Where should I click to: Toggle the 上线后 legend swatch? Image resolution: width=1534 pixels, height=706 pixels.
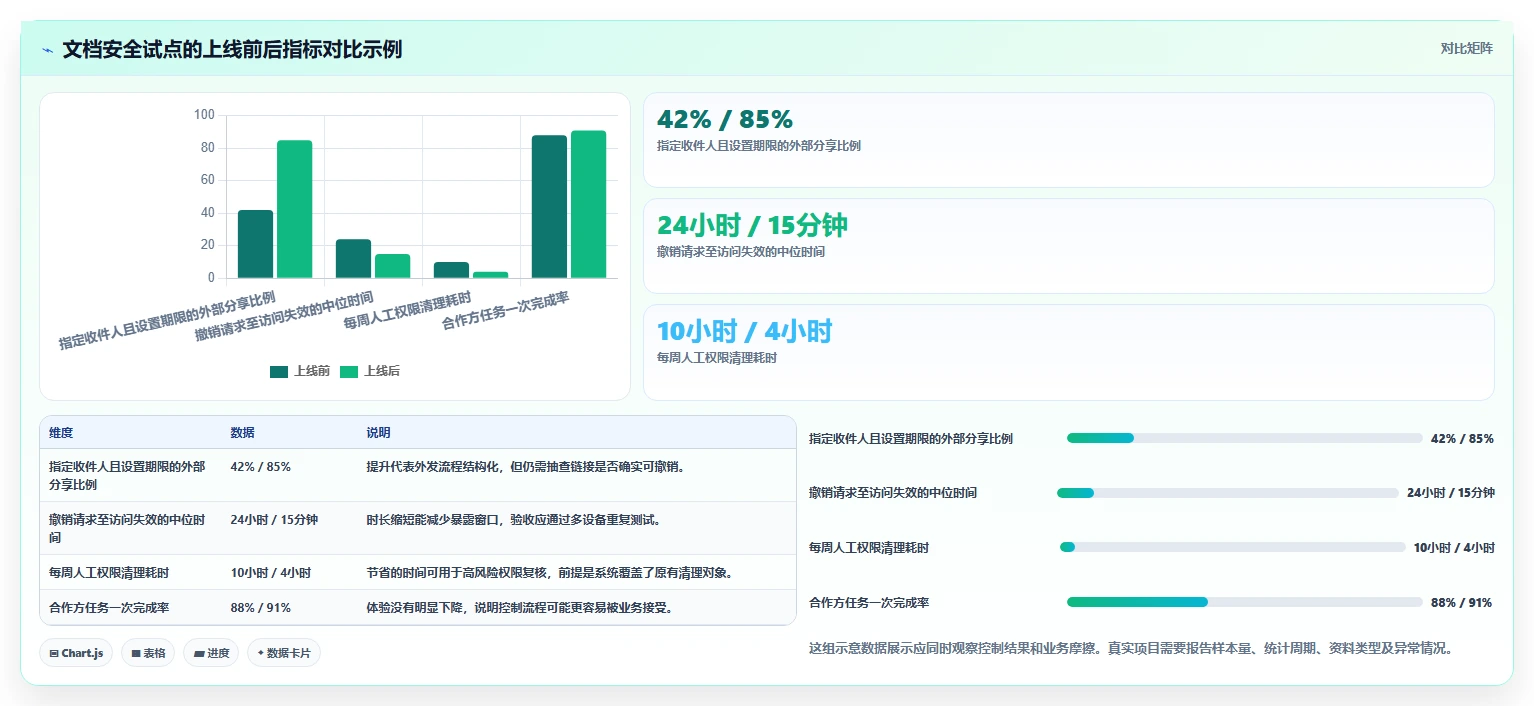(349, 371)
